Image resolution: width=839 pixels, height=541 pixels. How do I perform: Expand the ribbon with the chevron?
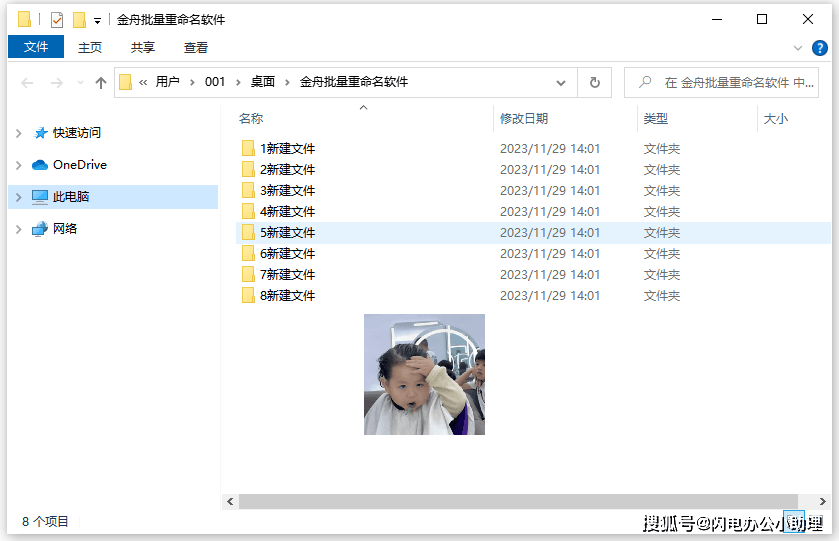coord(797,48)
